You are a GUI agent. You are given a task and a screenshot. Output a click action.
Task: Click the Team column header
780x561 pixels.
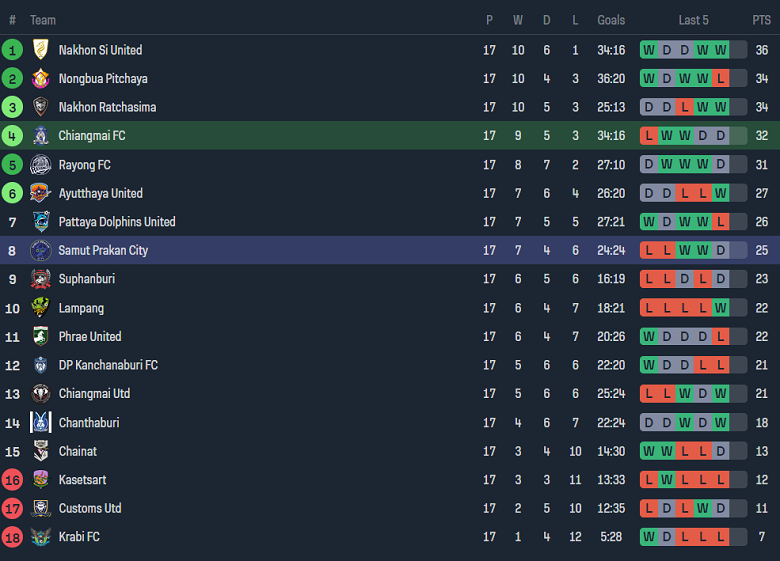click(x=43, y=20)
